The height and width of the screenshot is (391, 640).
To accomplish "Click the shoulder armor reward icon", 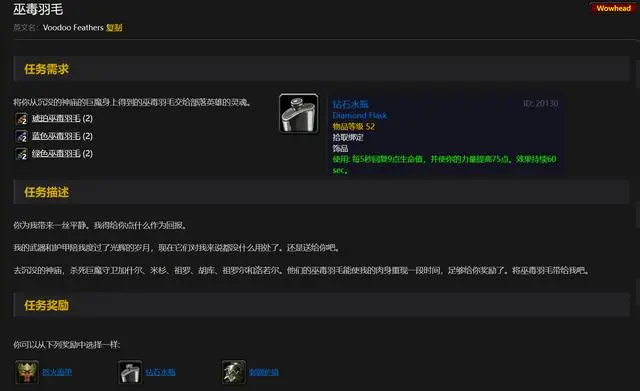I will [234, 372].
